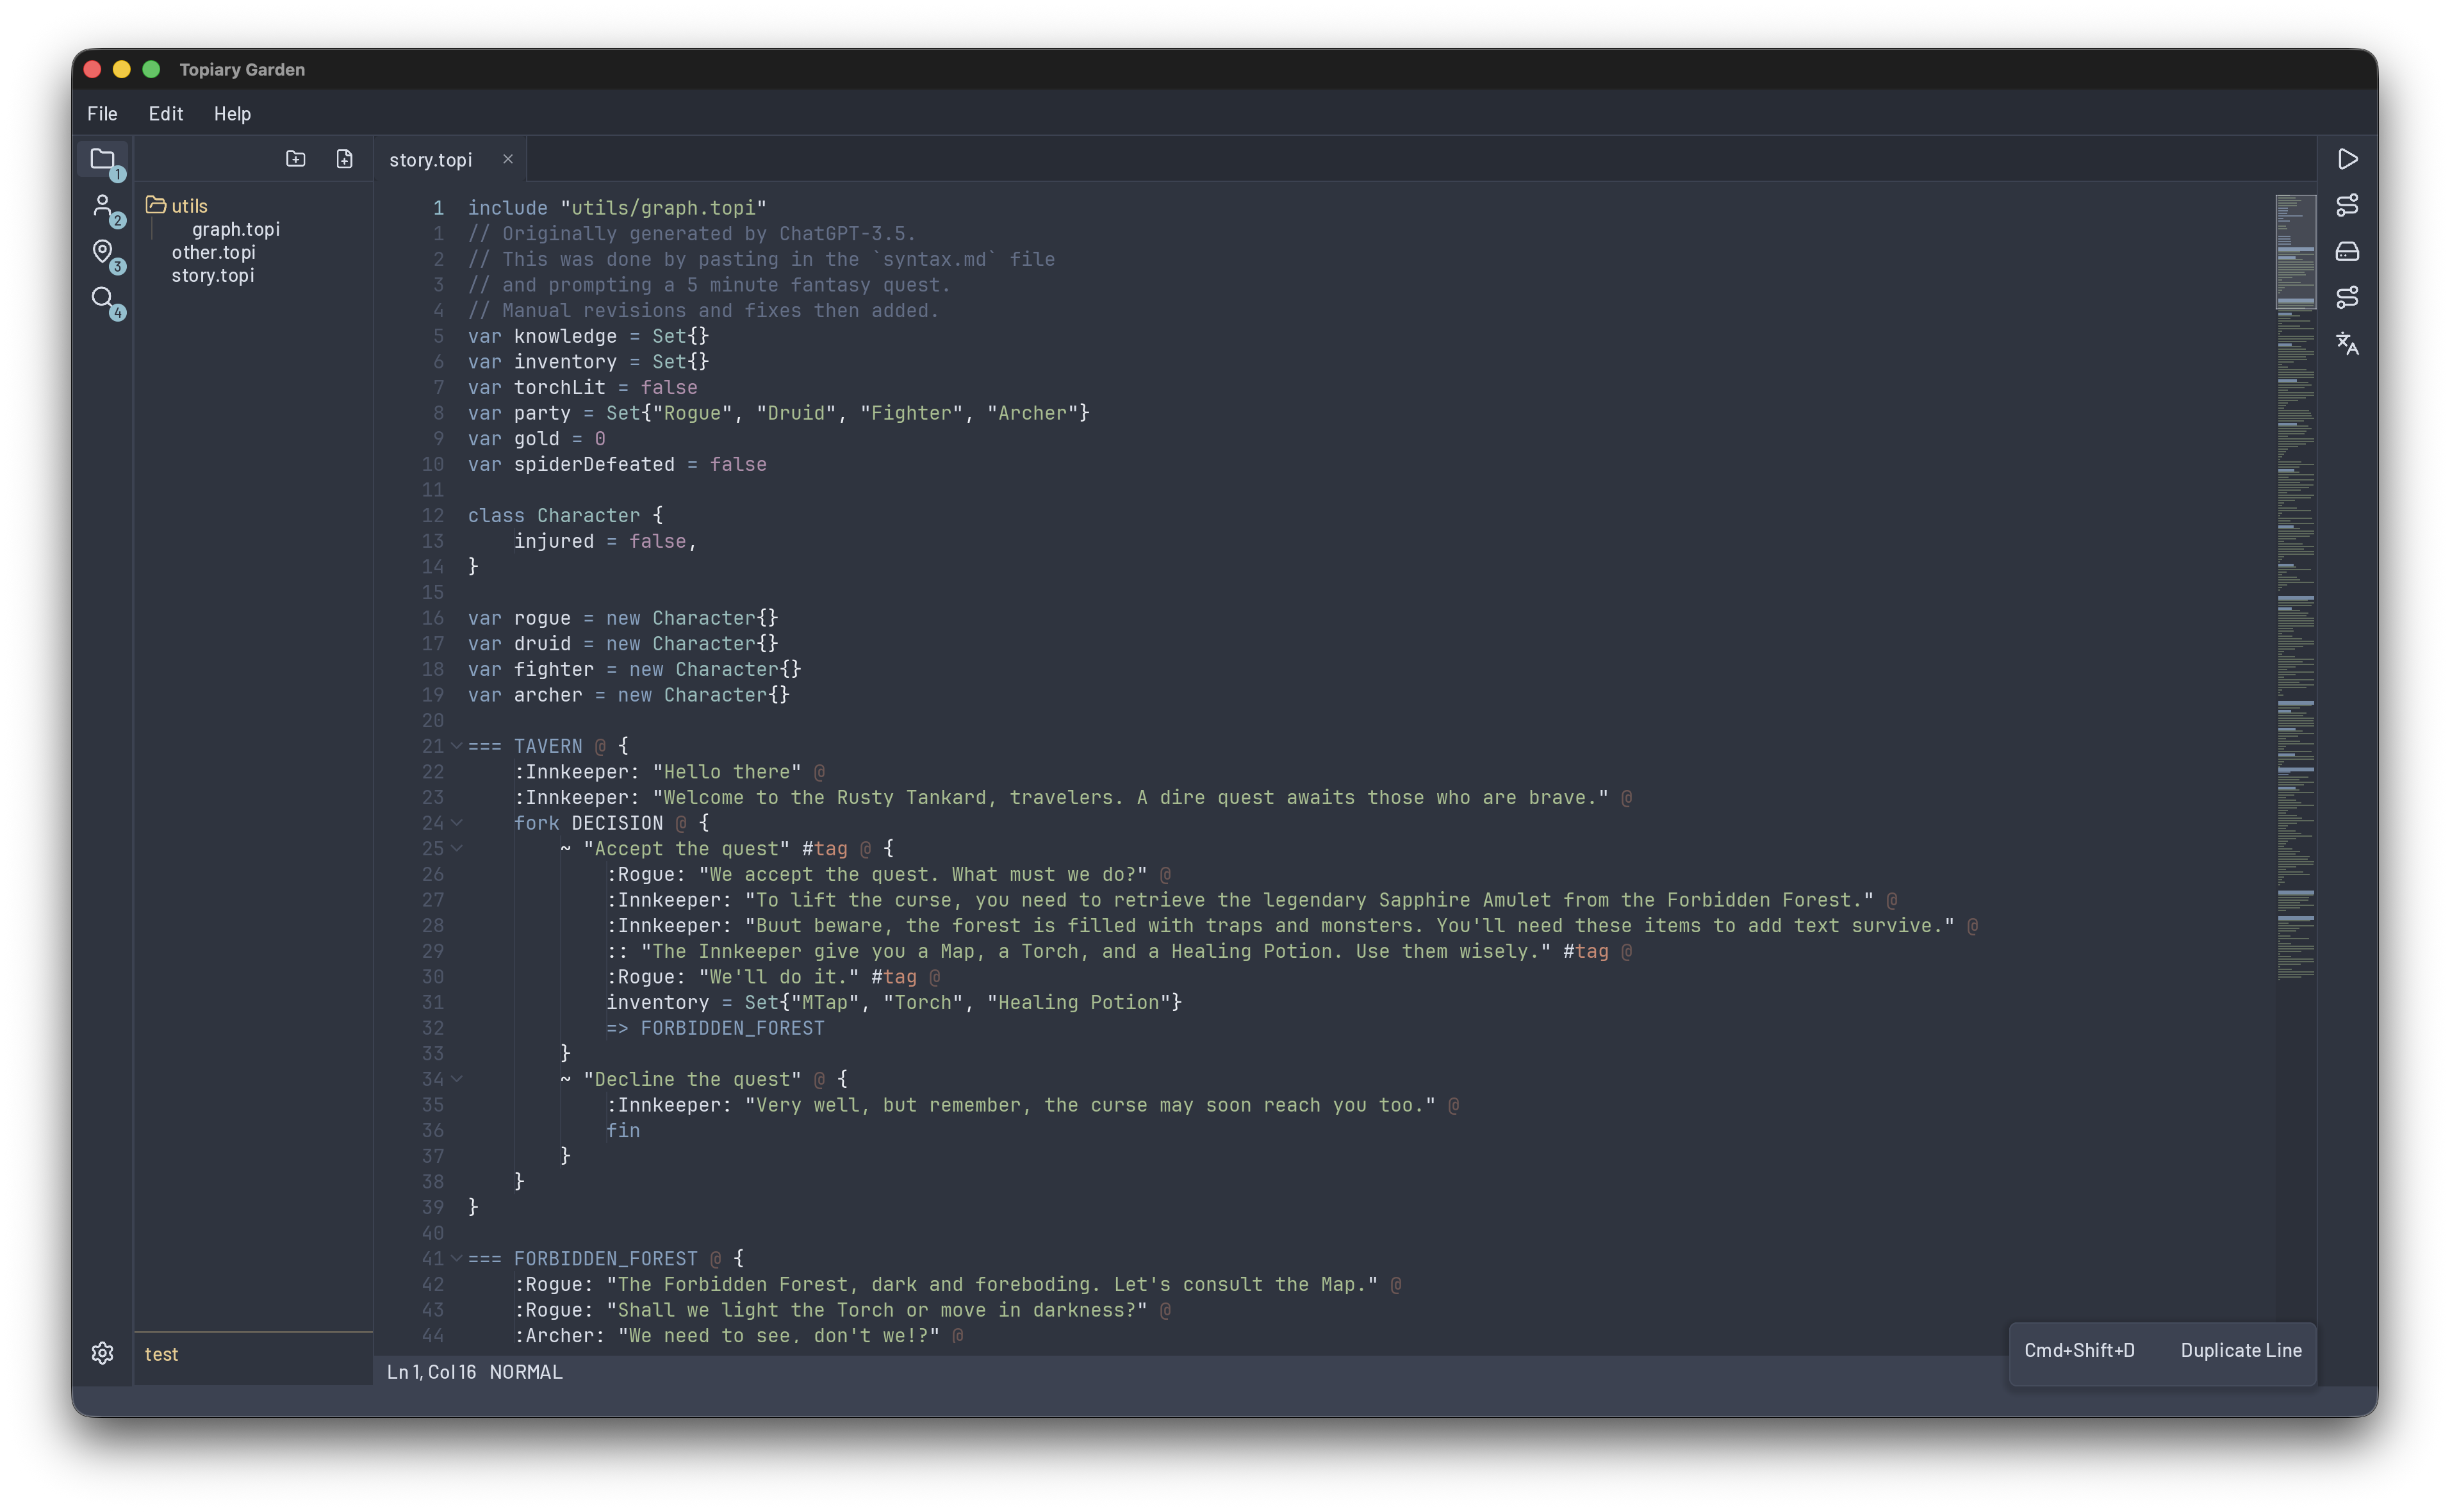Click the new folder icon
Viewport: 2450px width, 1512px height.
[295, 159]
